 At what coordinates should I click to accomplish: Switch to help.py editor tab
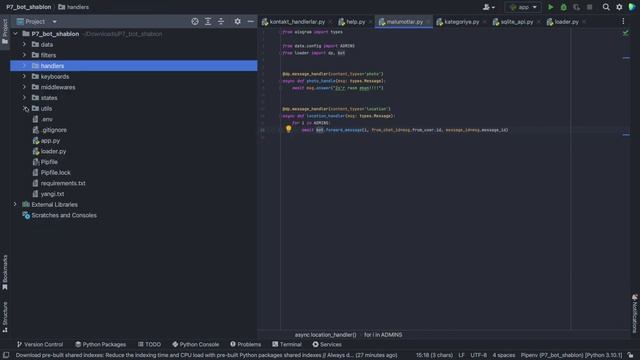click(352, 22)
